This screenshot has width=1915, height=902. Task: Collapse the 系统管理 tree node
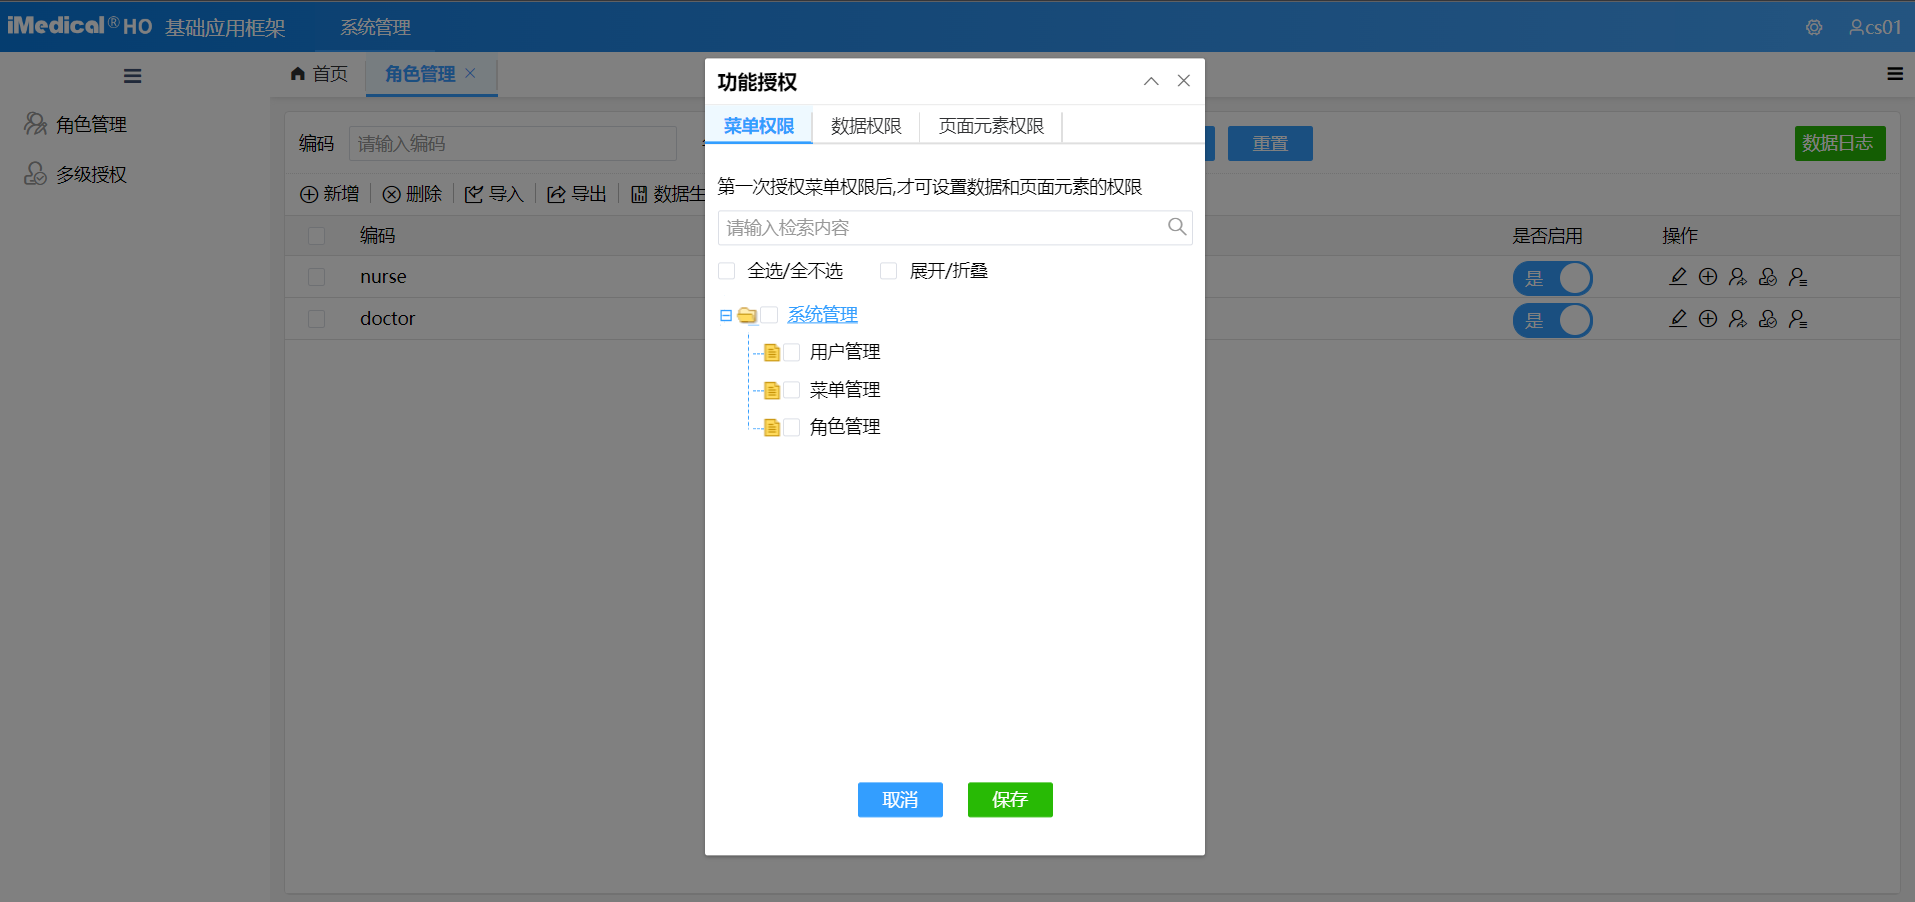pyautogui.click(x=724, y=314)
